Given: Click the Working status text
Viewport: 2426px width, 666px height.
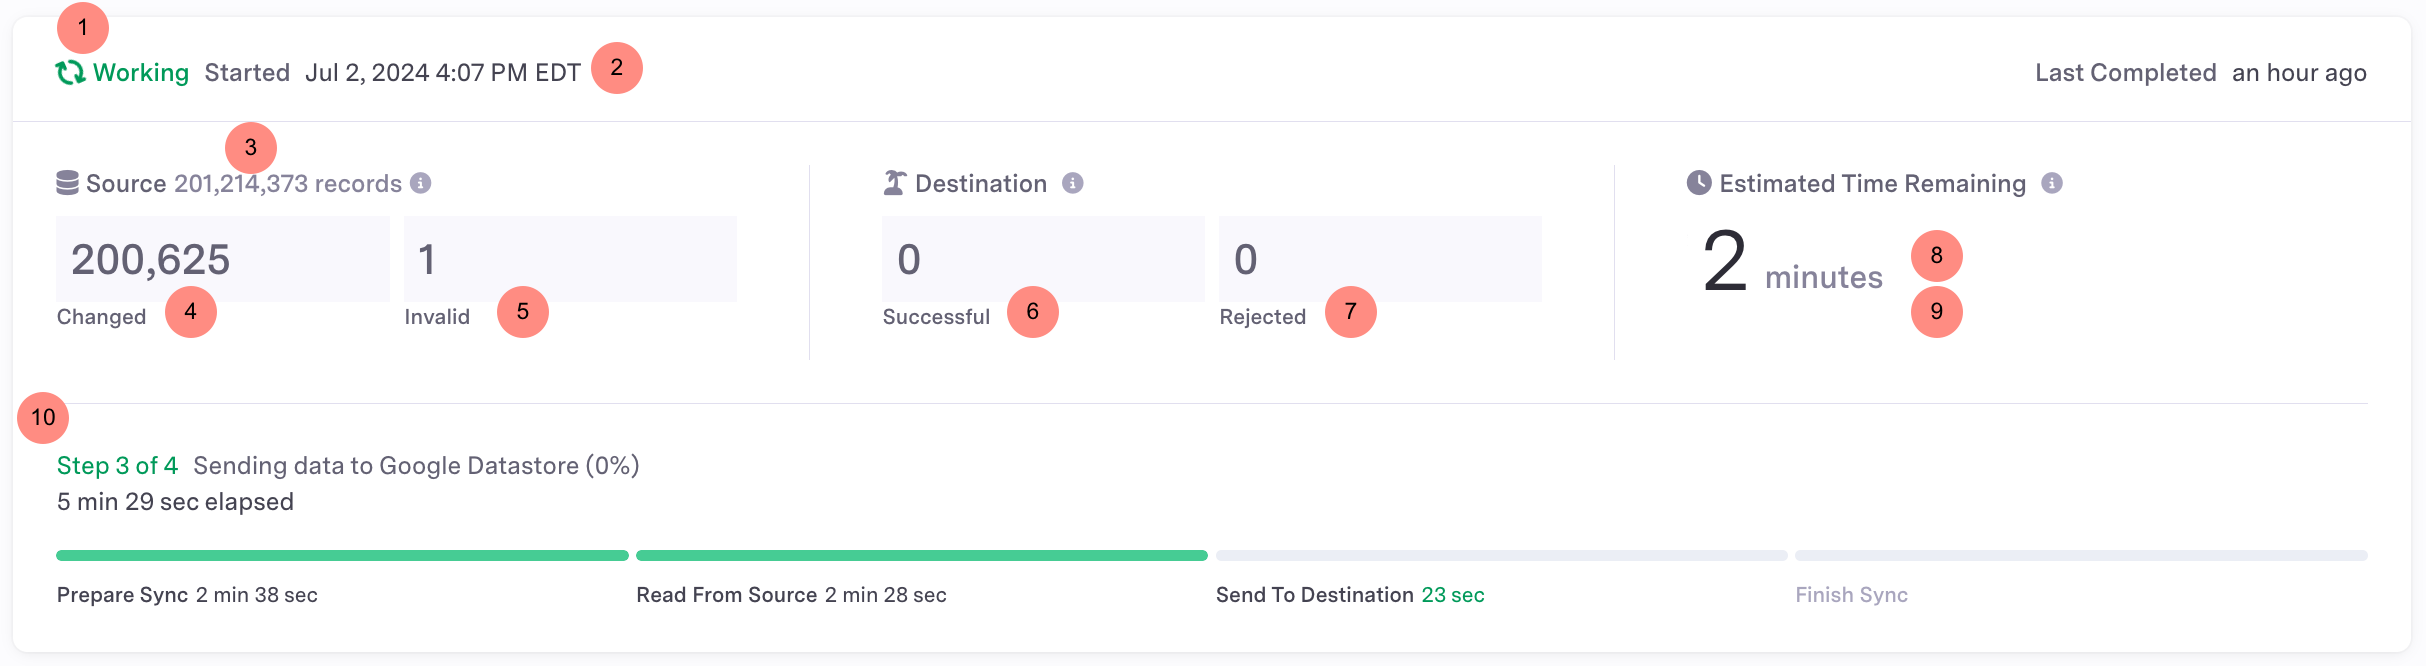Looking at the screenshot, I should click(141, 73).
